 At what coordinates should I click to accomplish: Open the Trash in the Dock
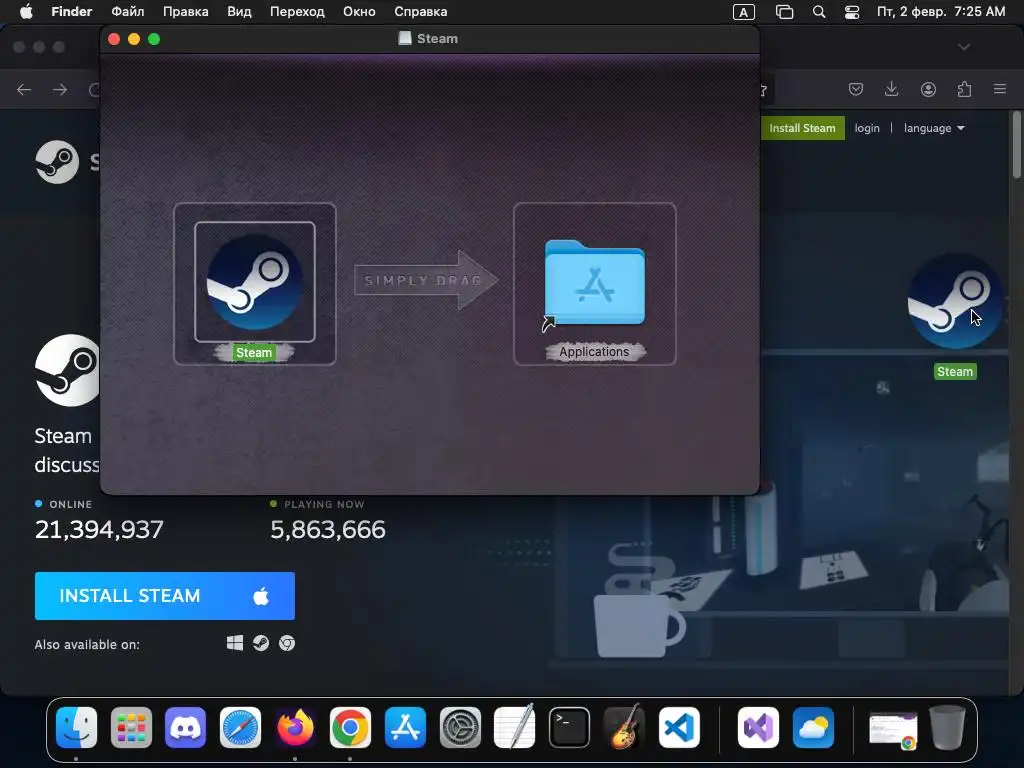click(947, 727)
